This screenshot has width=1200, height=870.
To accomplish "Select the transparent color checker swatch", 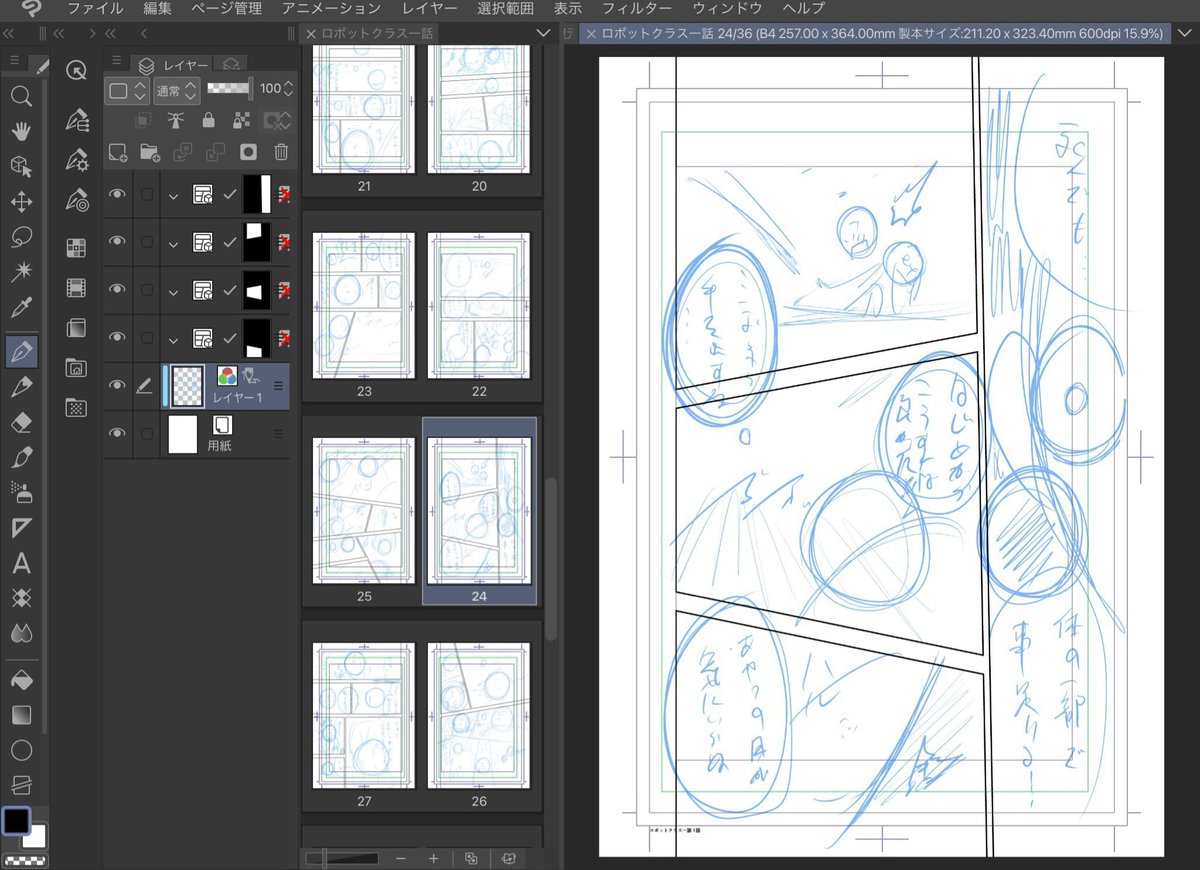I will coord(23,862).
